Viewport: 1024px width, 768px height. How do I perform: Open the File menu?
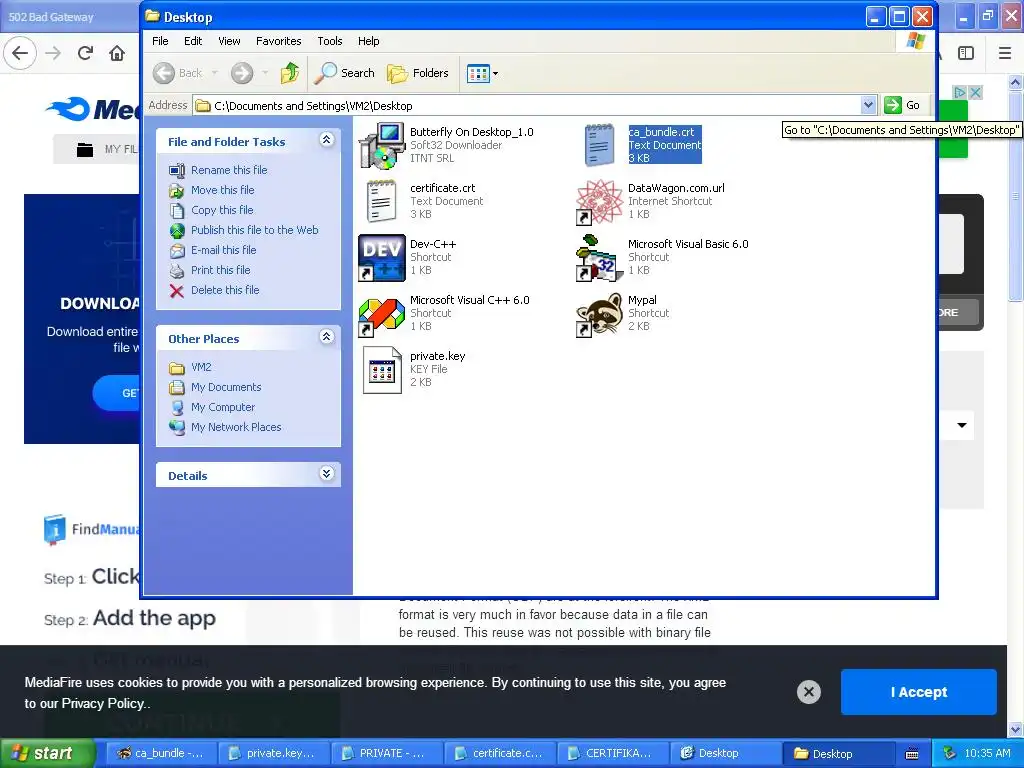click(160, 41)
